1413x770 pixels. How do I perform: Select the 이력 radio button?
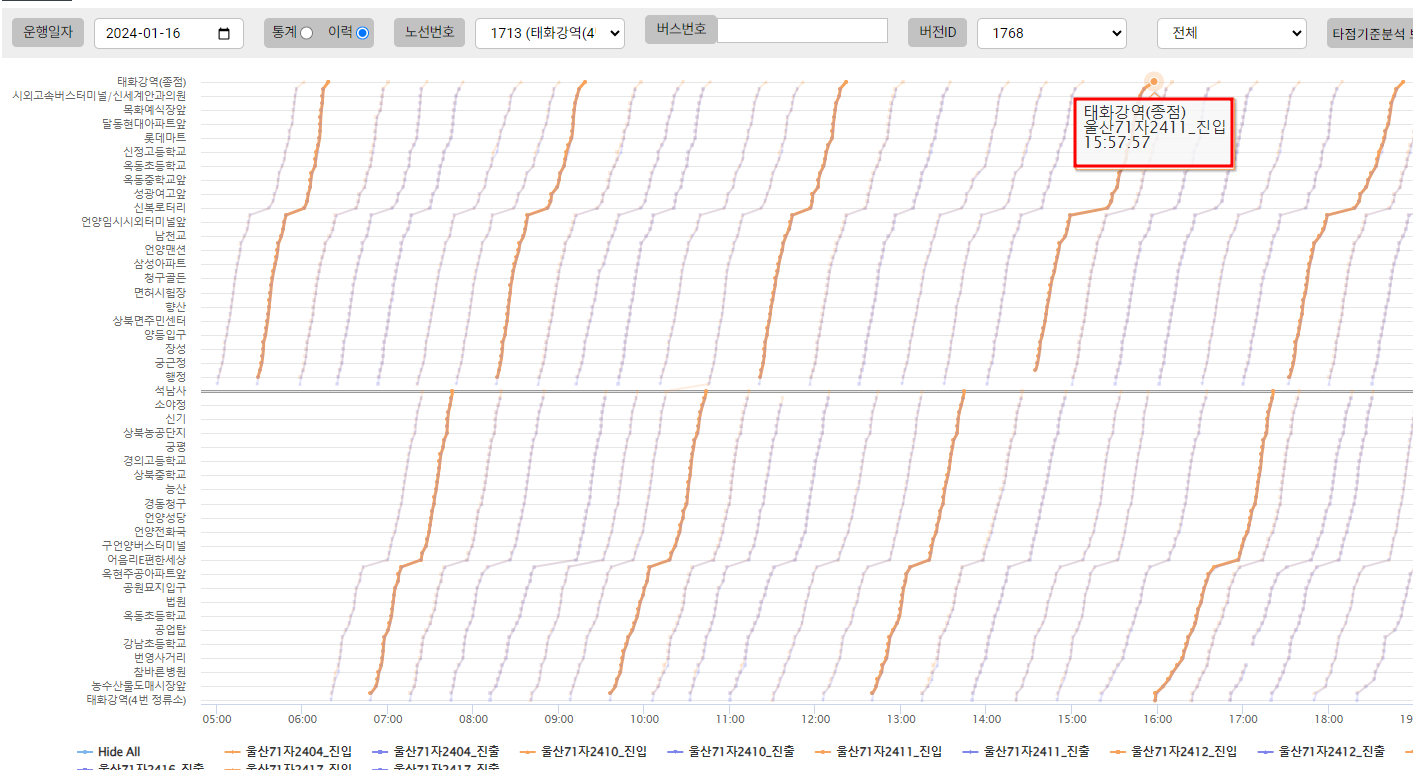(x=362, y=33)
